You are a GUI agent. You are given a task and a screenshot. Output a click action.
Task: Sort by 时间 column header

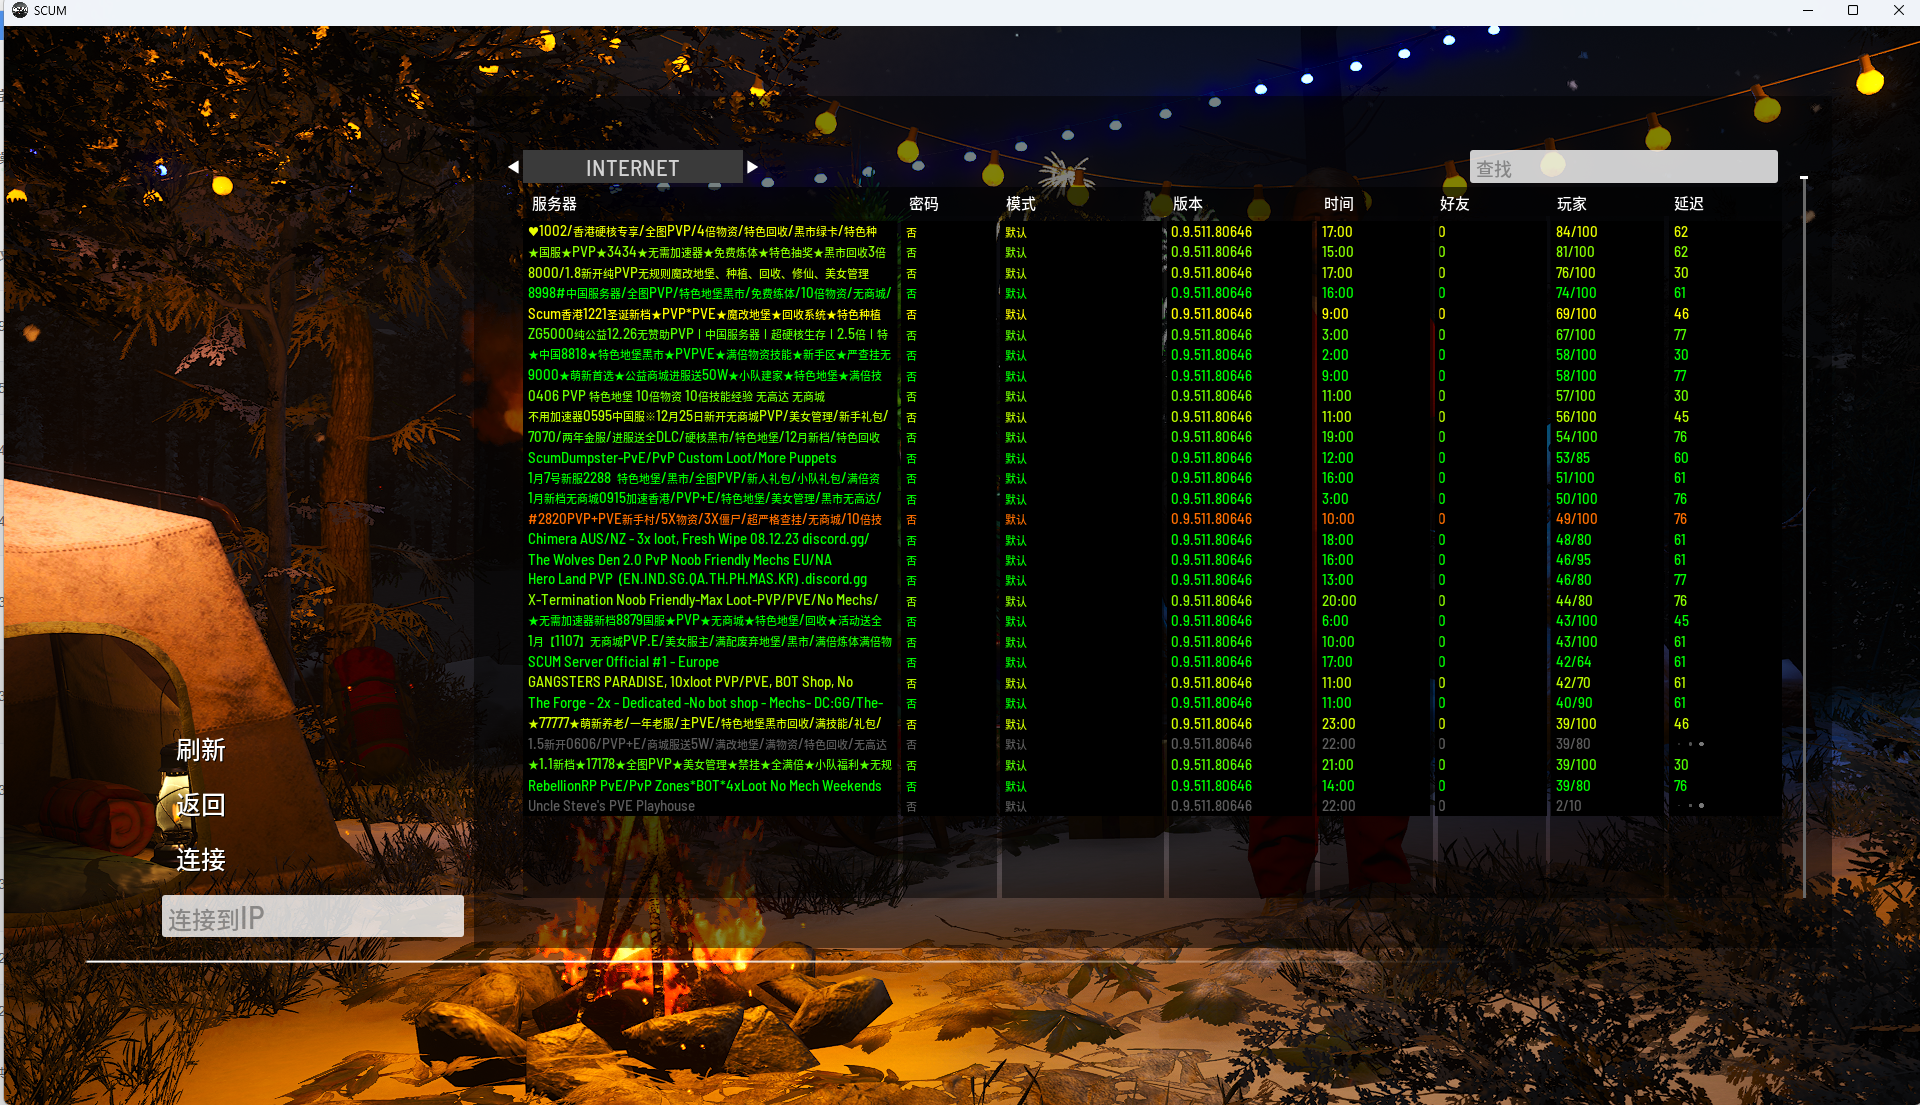point(1339,204)
